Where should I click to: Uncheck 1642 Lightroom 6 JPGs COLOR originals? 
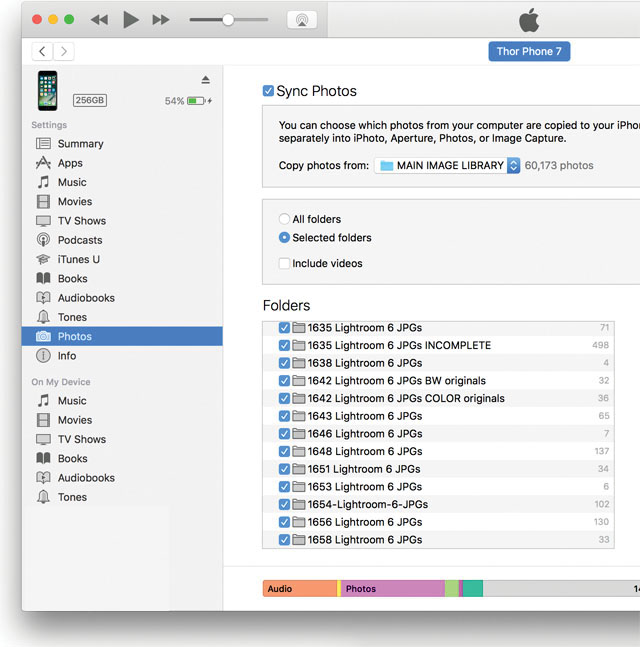pyautogui.click(x=284, y=398)
